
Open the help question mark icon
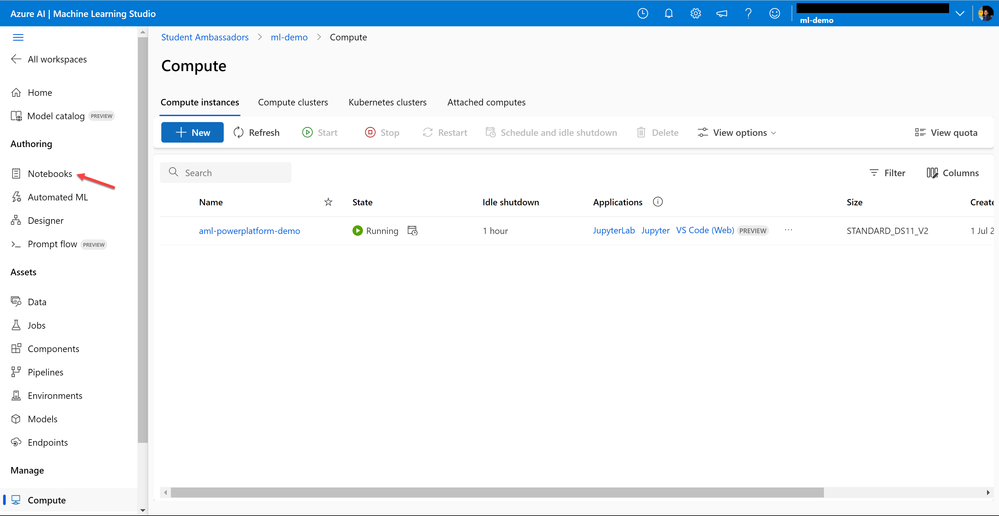[749, 13]
